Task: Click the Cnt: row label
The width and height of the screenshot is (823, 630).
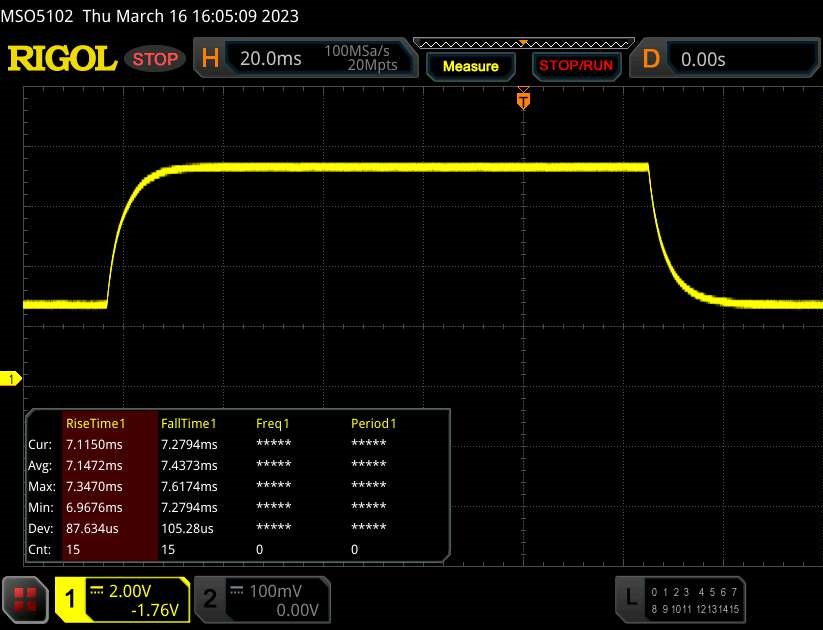Action: coord(40,550)
